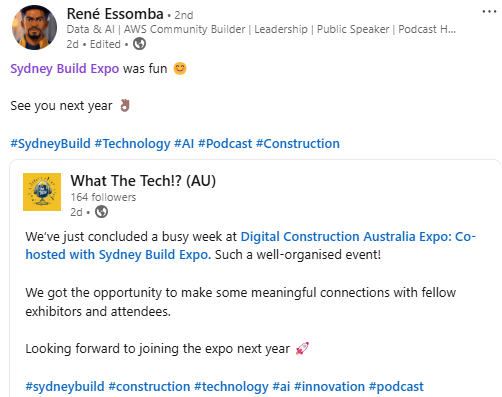502x397 pixels.
Task: Open the #Podcast hashtag in René's post
Action: [x=225, y=144]
